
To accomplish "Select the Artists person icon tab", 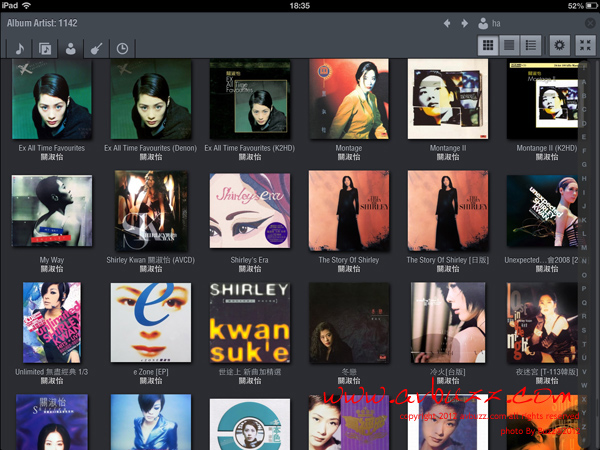I will point(70,47).
